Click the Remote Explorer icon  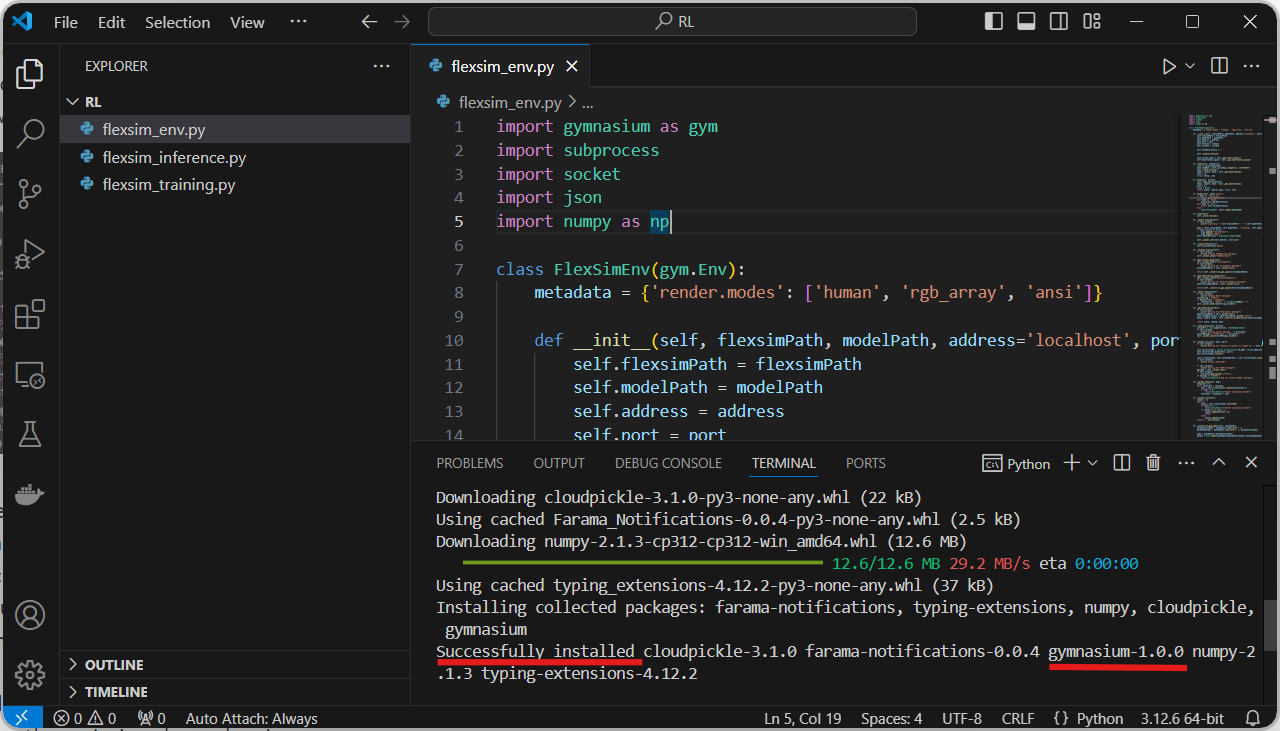coord(30,375)
